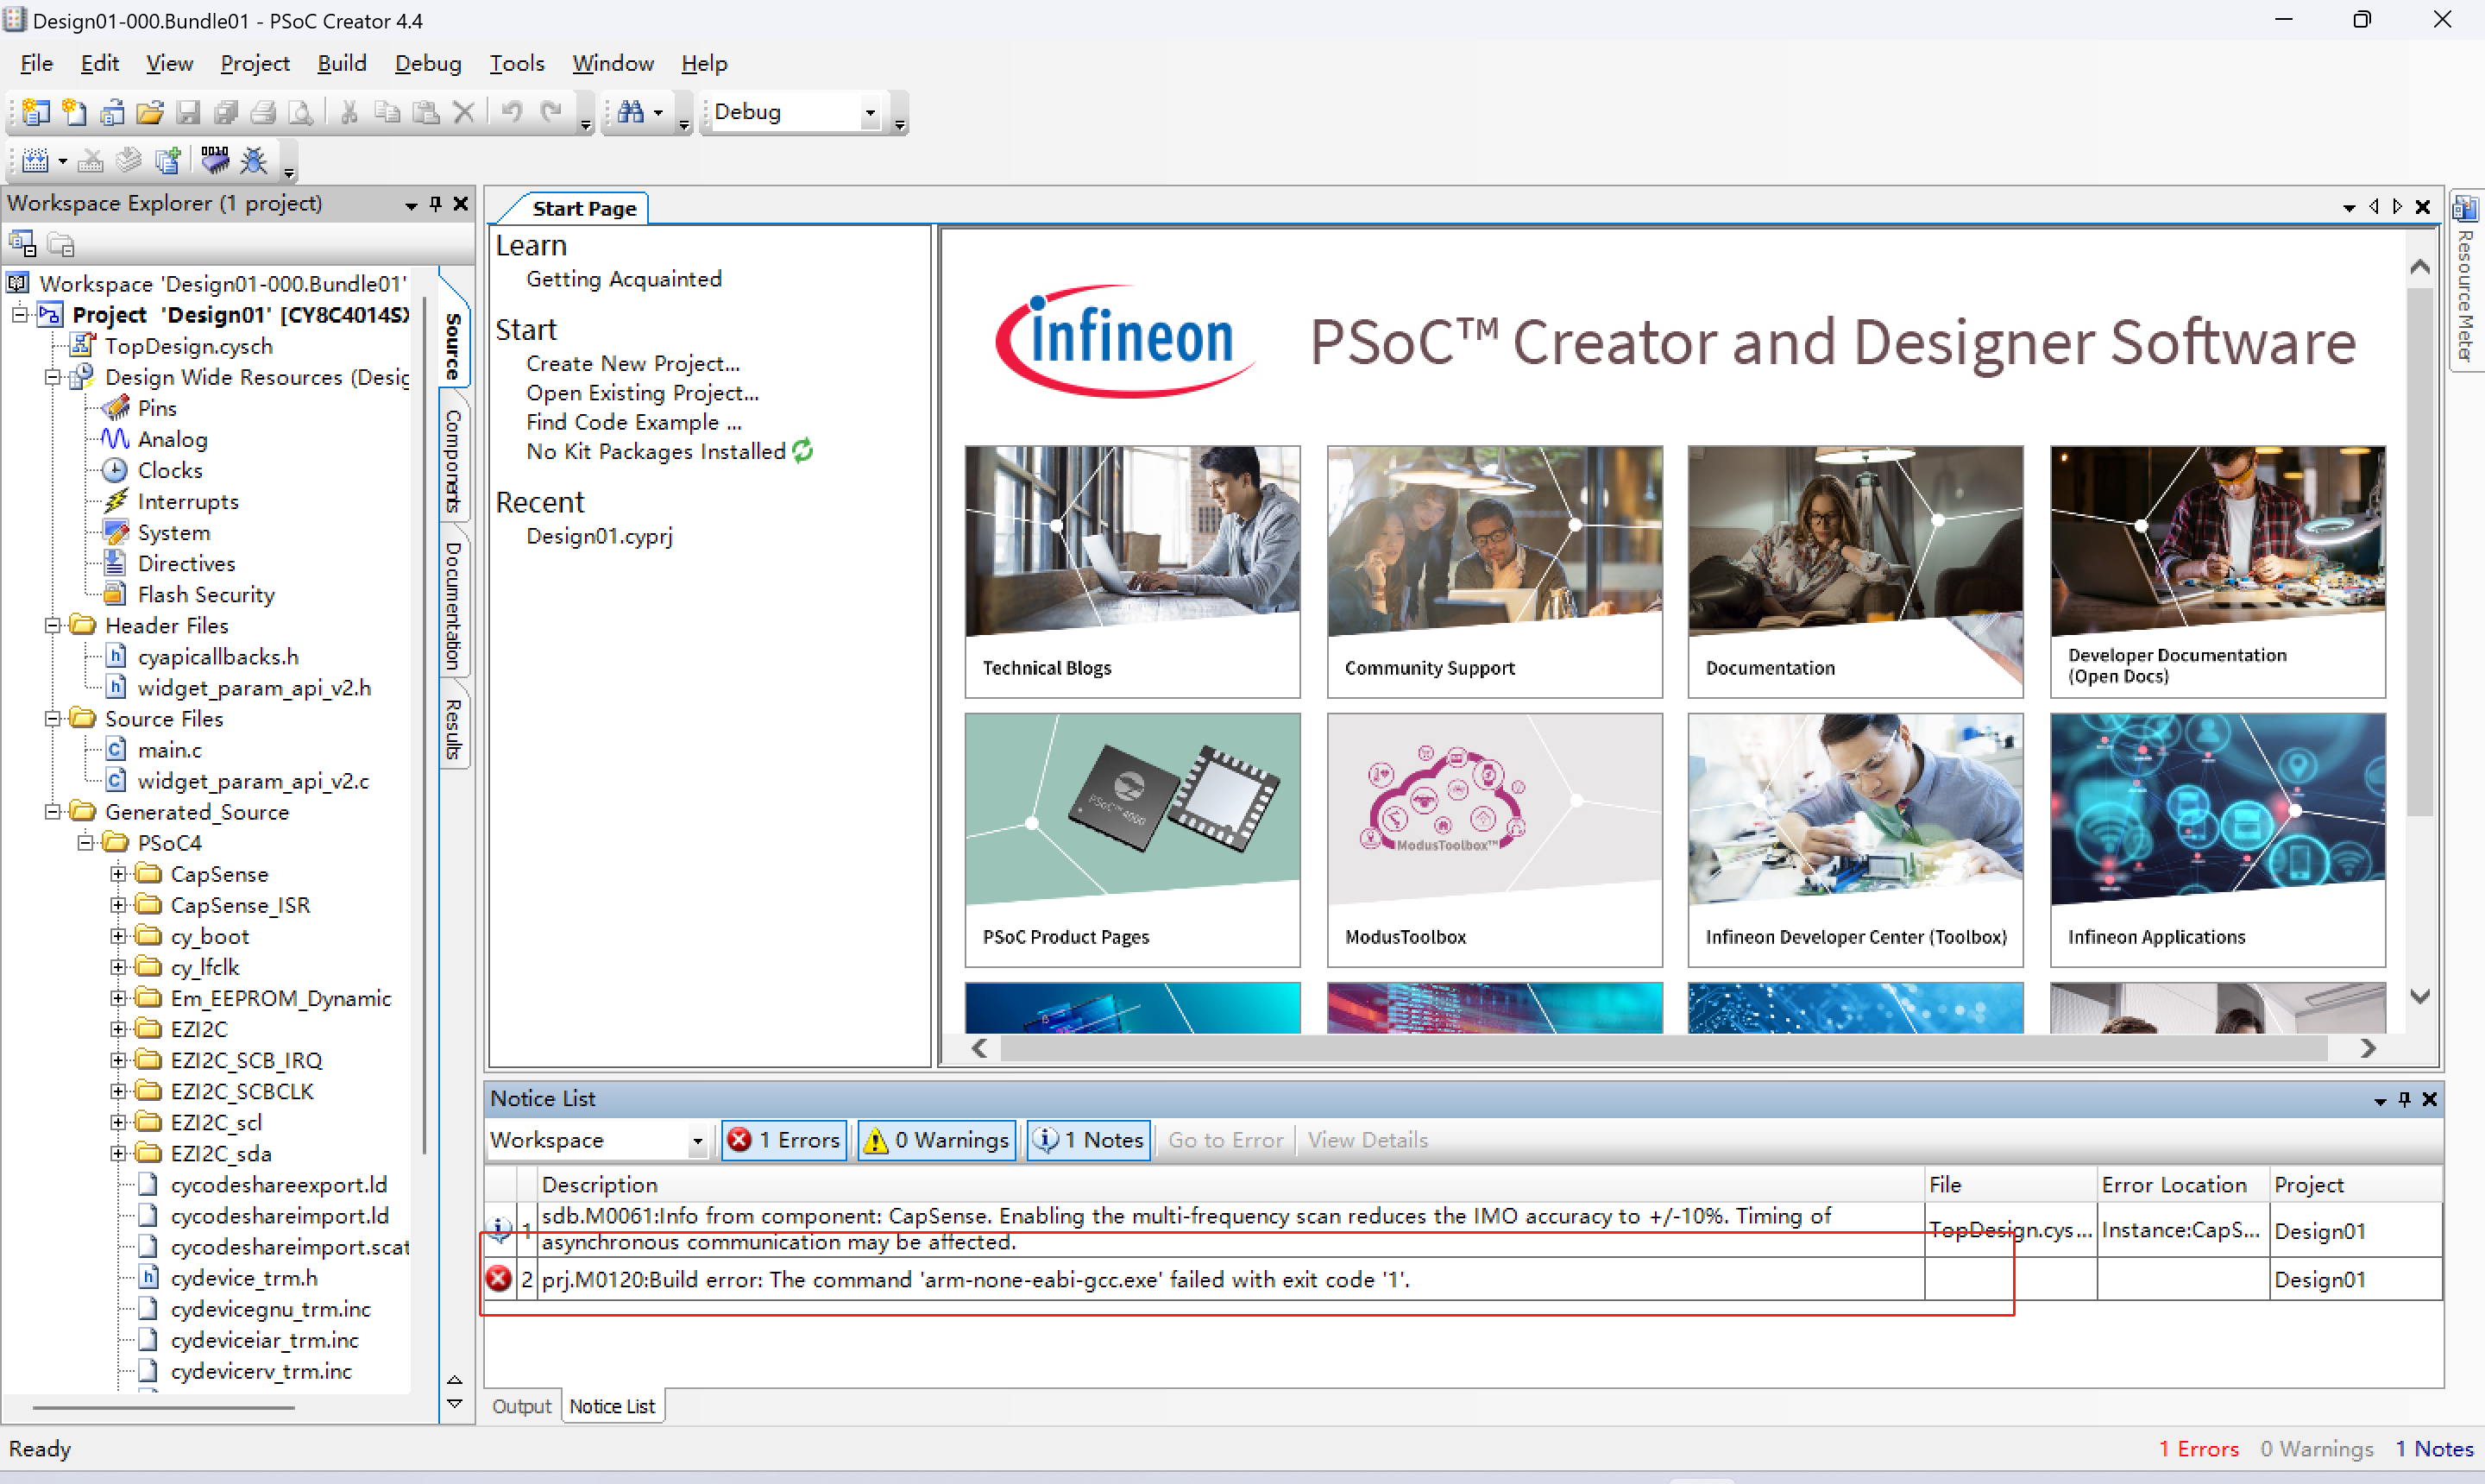This screenshot has height=1484, width=2485.
Task: Open the Find binoculars dropdown arrow
Action: (x=657, y=112)
